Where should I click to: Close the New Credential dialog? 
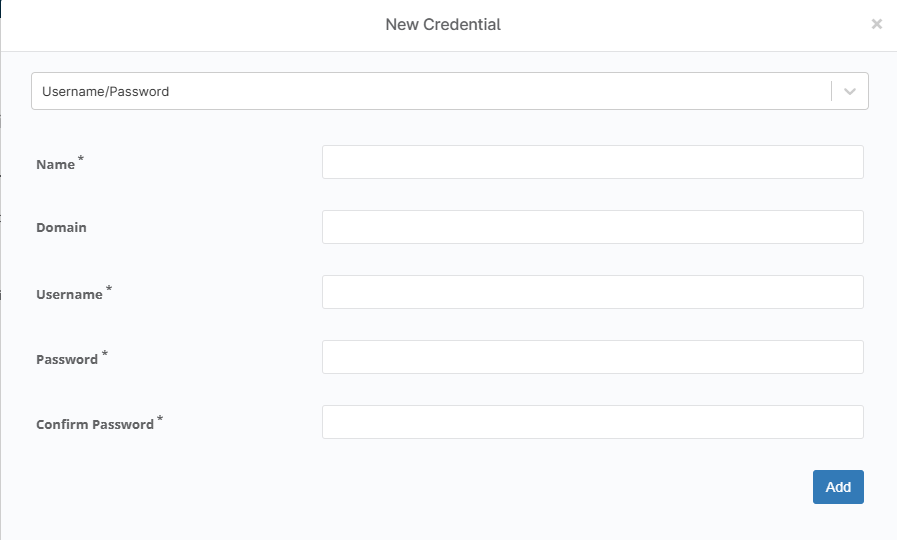(877, 24)
